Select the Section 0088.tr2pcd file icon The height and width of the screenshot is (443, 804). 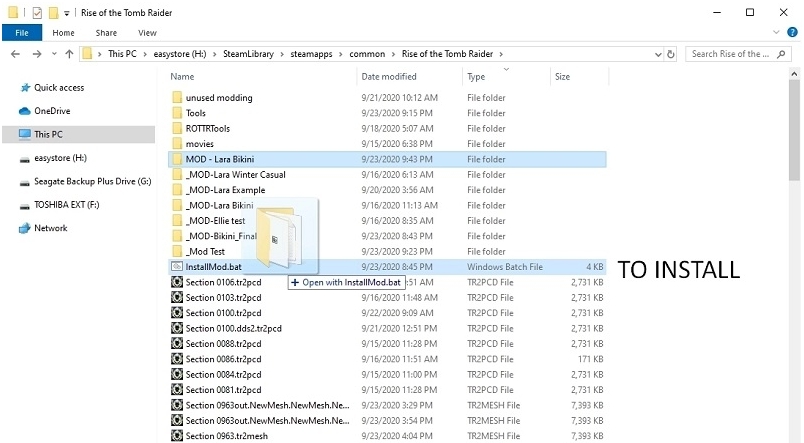point(177,344)
